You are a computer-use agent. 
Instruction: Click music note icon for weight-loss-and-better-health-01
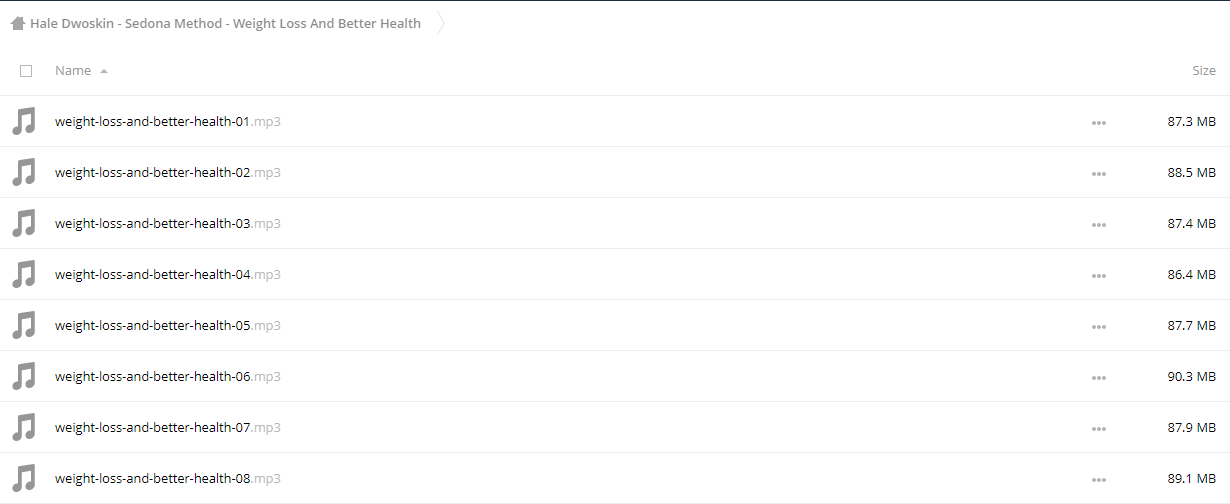click(x=24, y=122)
